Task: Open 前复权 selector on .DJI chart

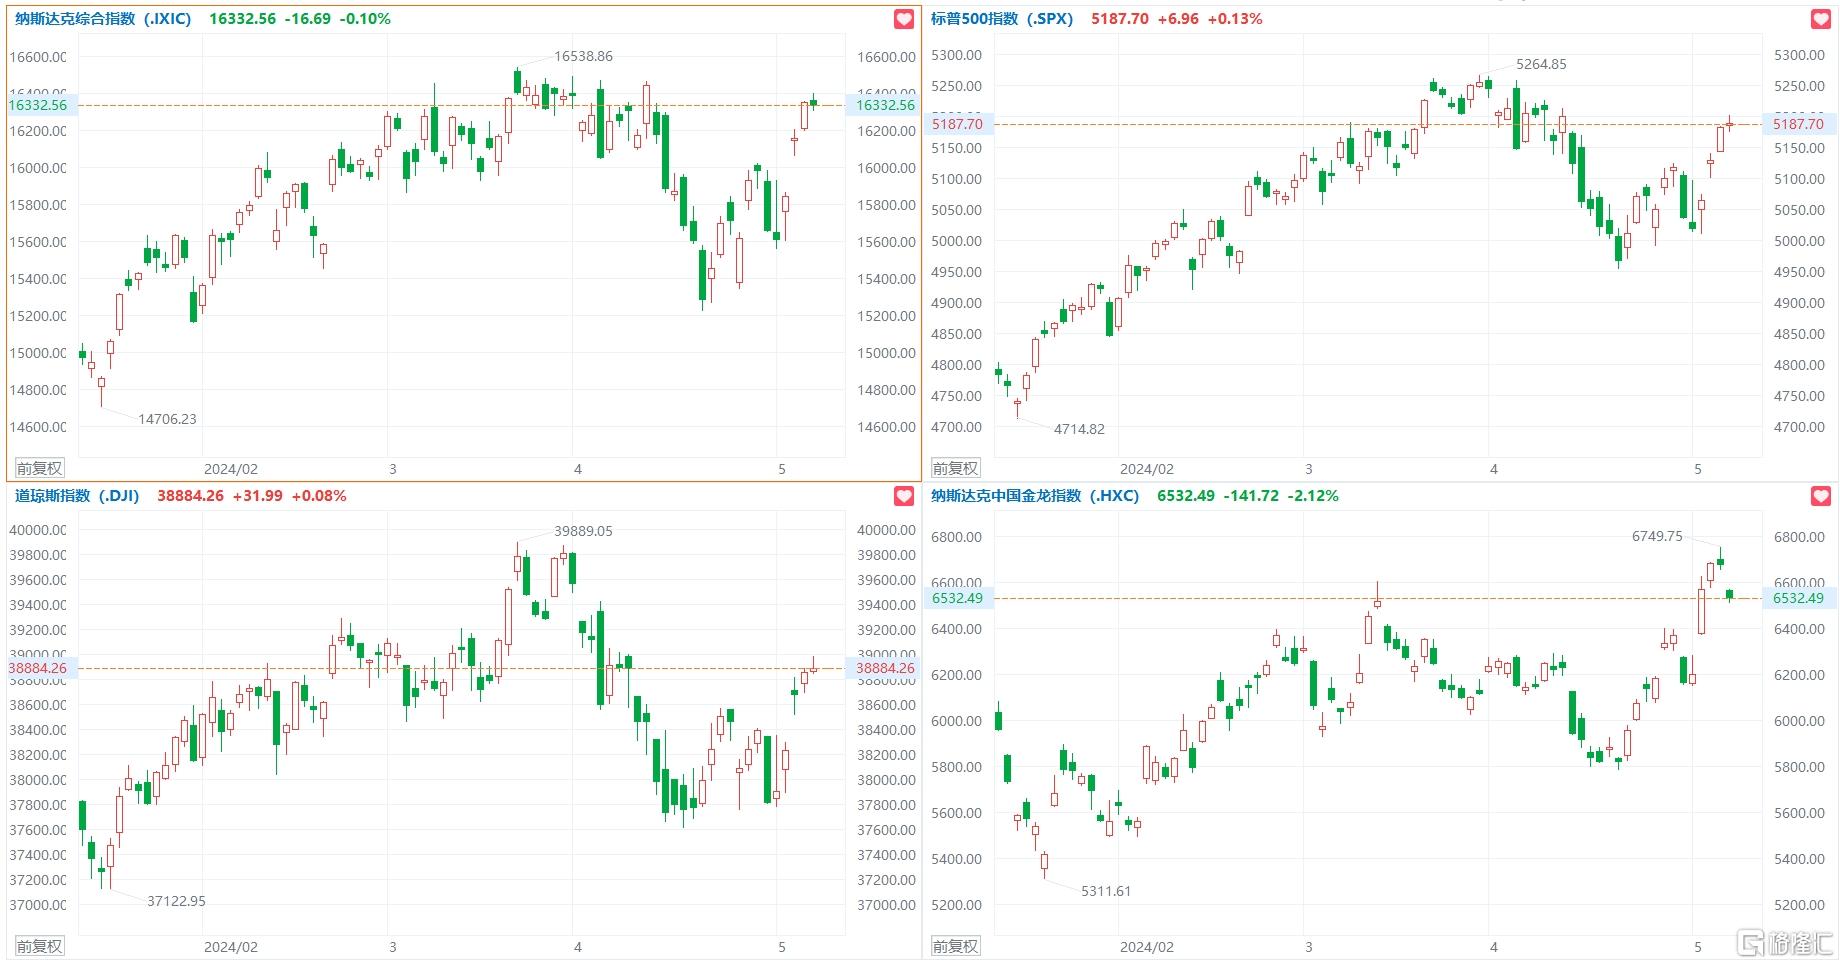Action: pos(39,946)
